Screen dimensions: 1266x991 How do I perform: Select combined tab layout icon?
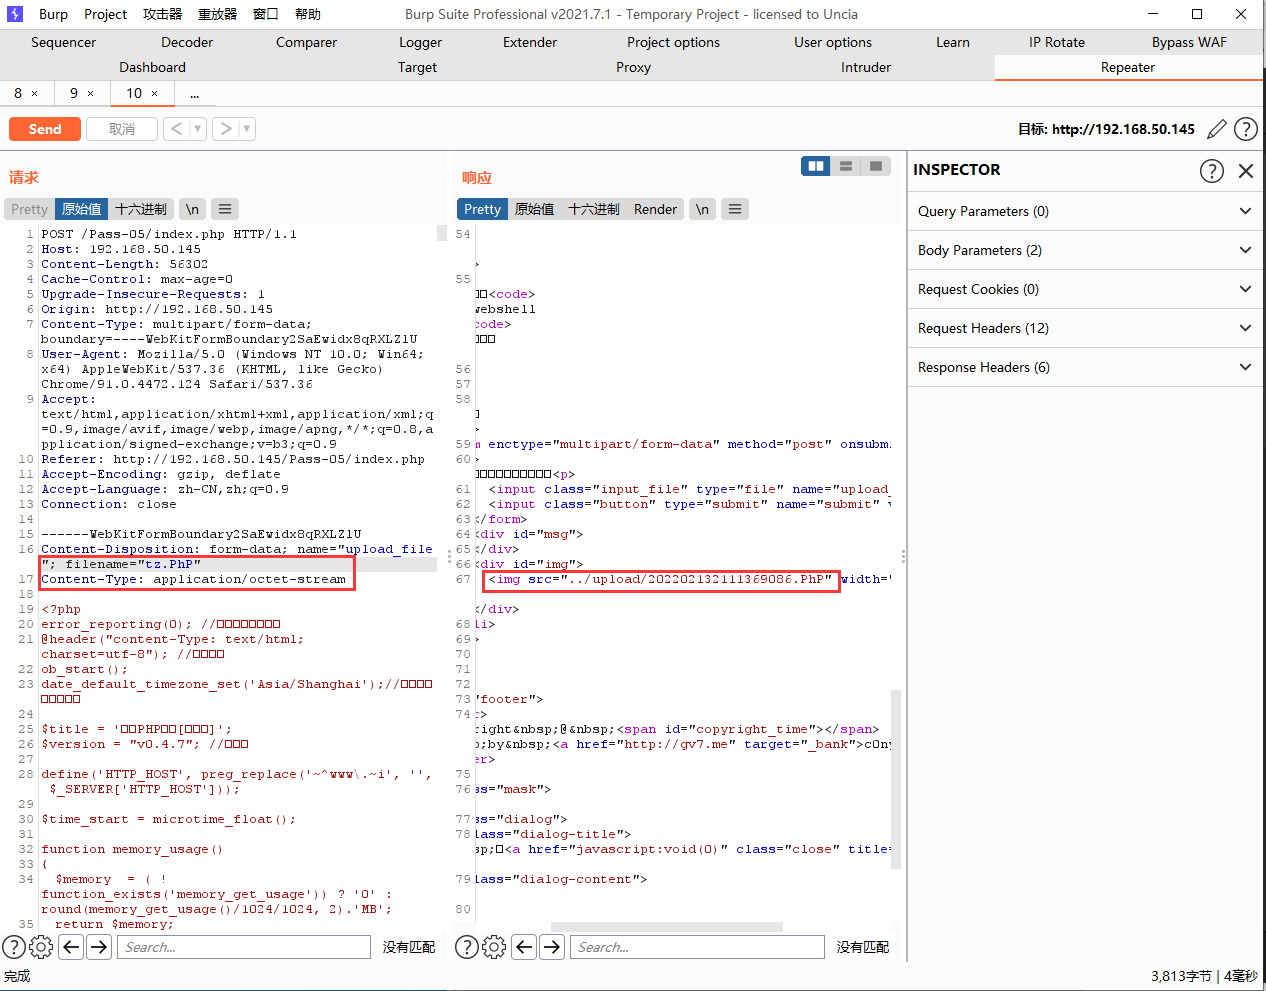click(x=876, y=166)
